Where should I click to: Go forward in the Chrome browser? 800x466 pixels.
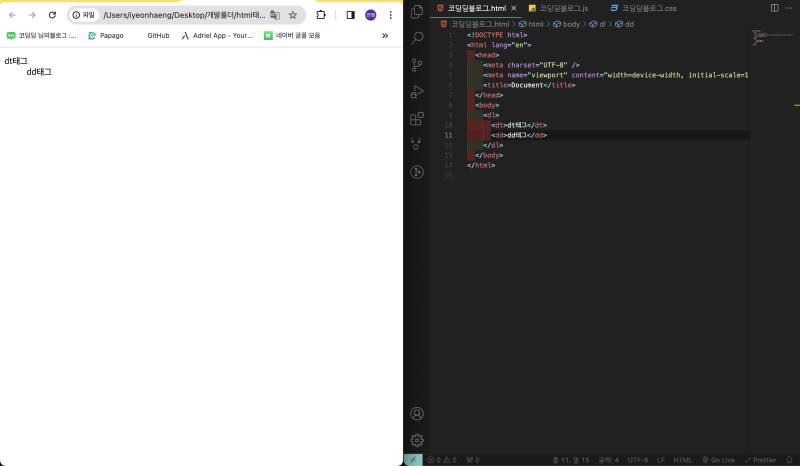click(32, 15)
